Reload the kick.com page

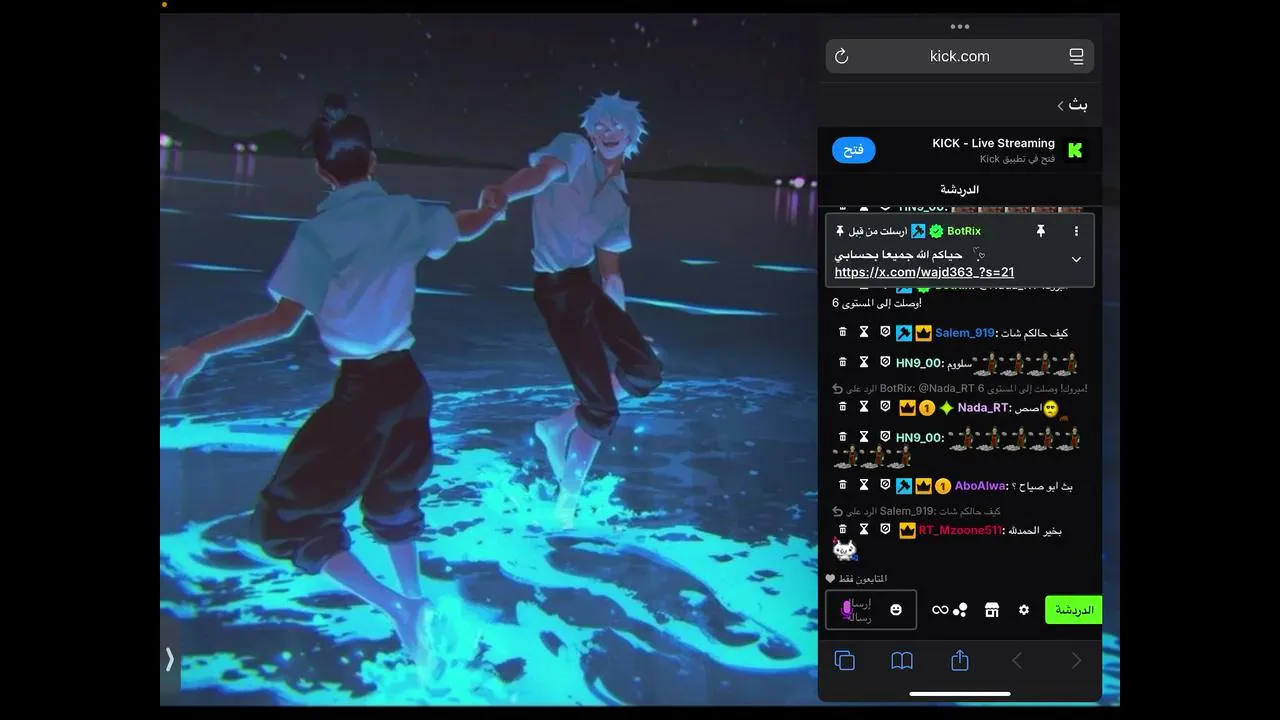coord(842,57)
